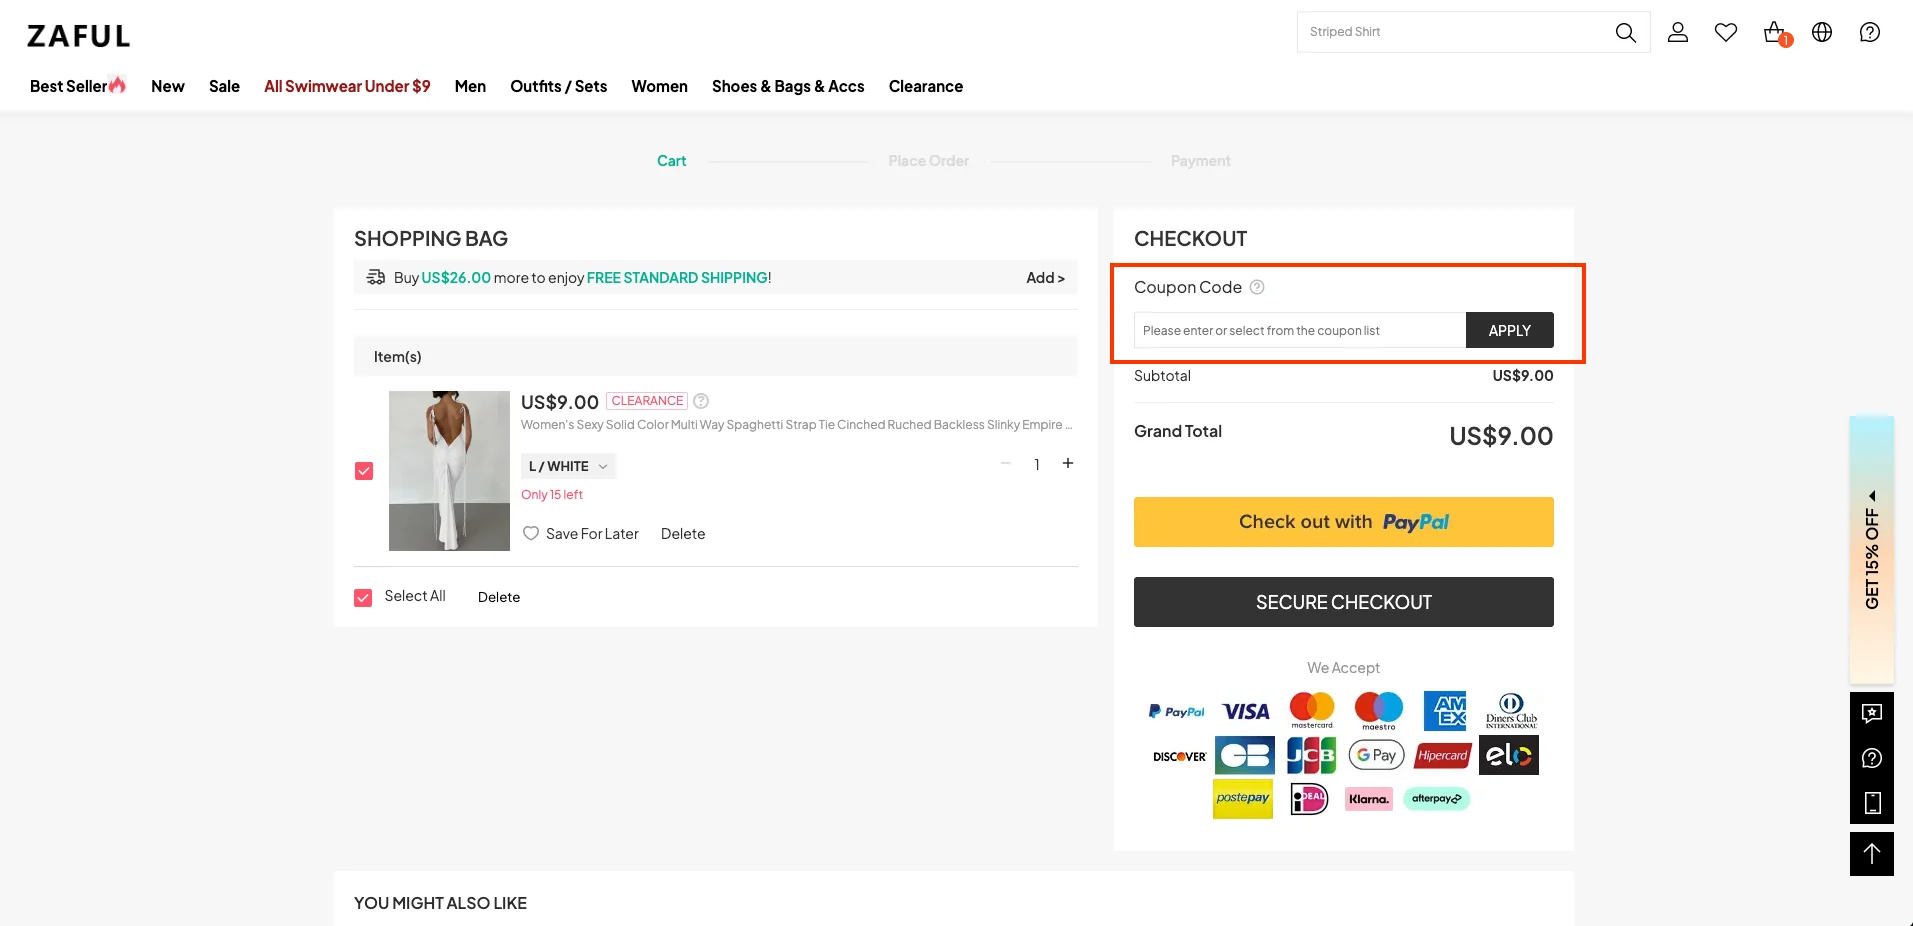Click the Maestro payment logo
1913x926 pixels.
pos(1378,711)
